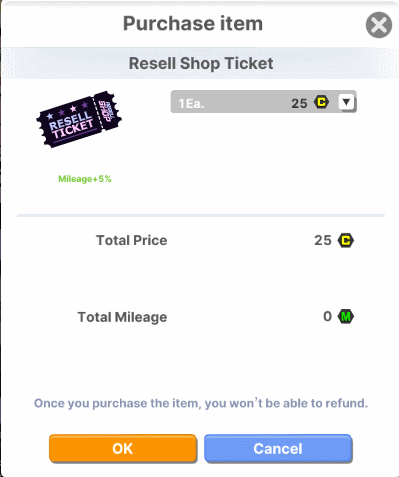Image resolution: width=399 pixels, height=477 pixels.
Task: Click the Resell Shop Ticket title bar
Action: (201, 63)
